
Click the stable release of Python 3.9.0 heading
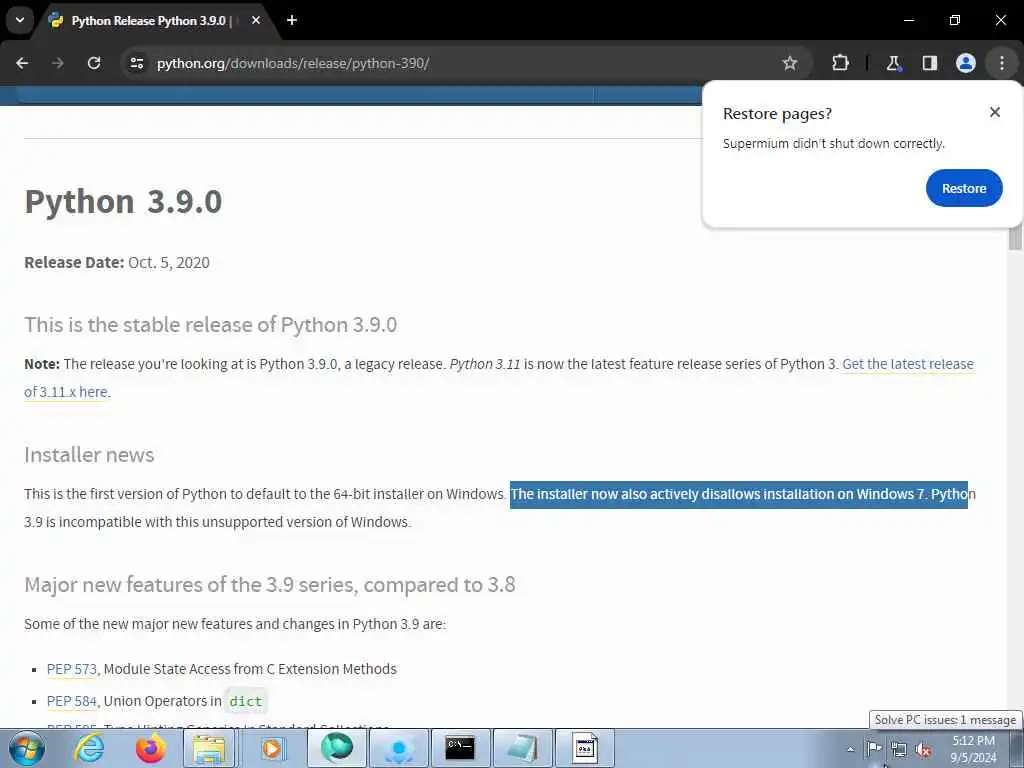(x=210, y=325)
